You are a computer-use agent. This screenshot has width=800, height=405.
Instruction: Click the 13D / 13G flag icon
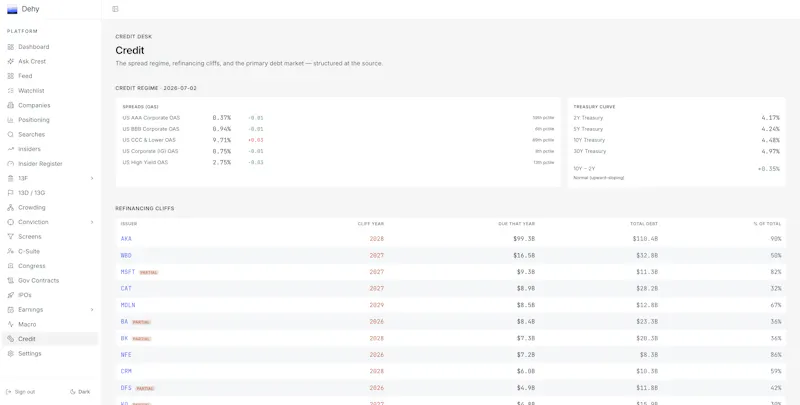[10, 193]
